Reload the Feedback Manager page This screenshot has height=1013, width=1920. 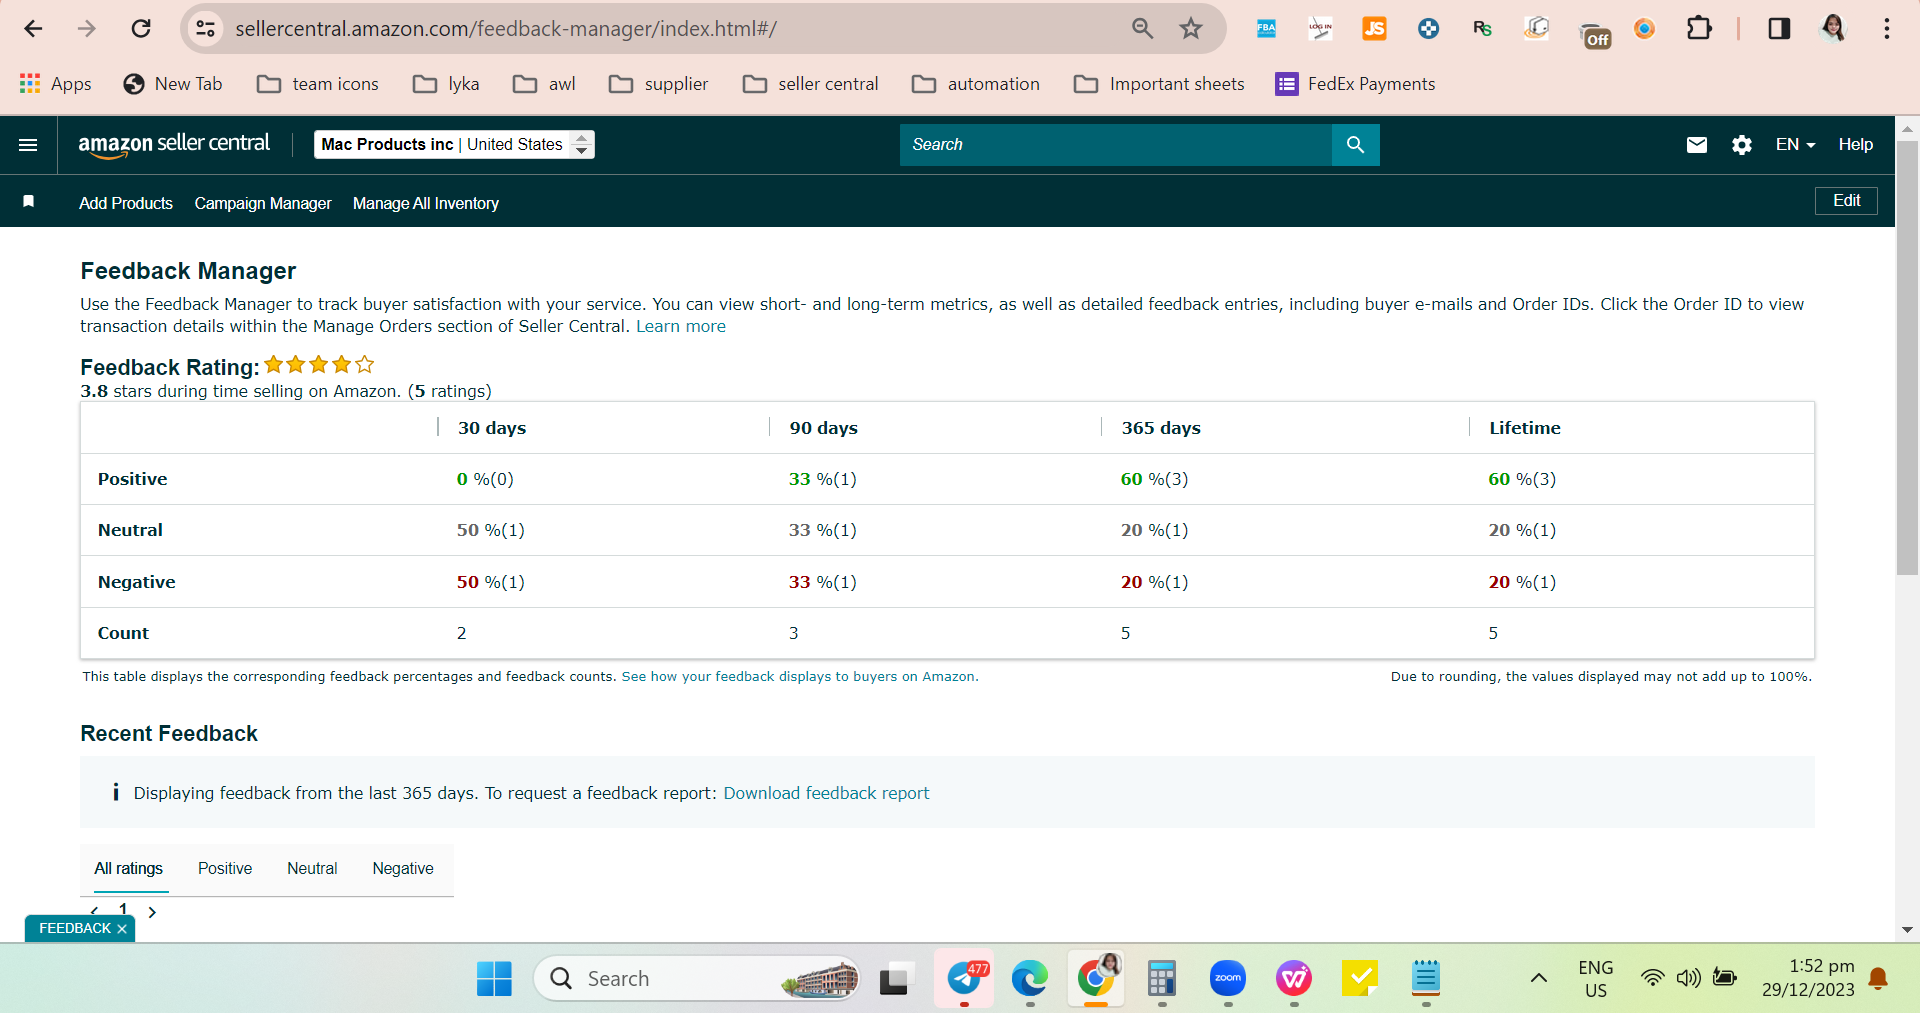(141, 29)
